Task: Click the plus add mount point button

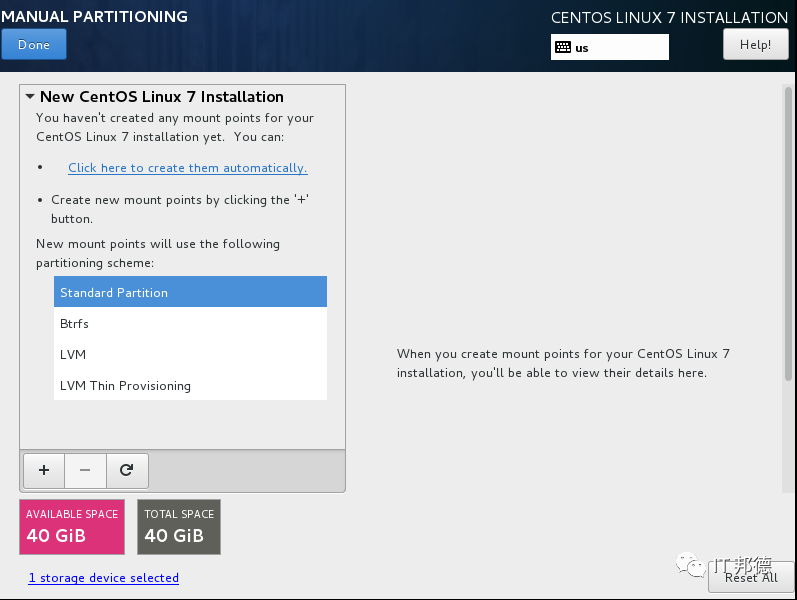Action: point(44,470)
